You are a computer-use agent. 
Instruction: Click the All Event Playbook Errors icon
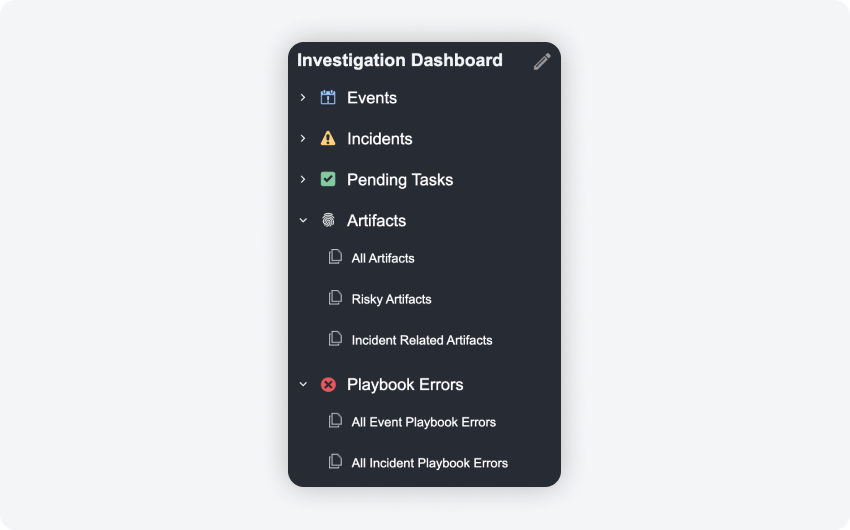335,421
